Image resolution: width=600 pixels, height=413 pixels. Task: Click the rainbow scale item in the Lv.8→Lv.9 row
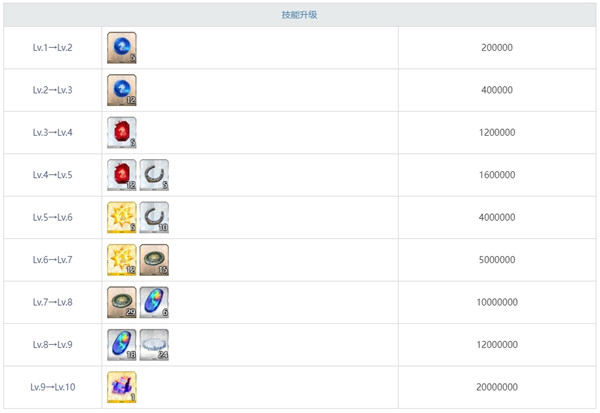tap(122, 345)
